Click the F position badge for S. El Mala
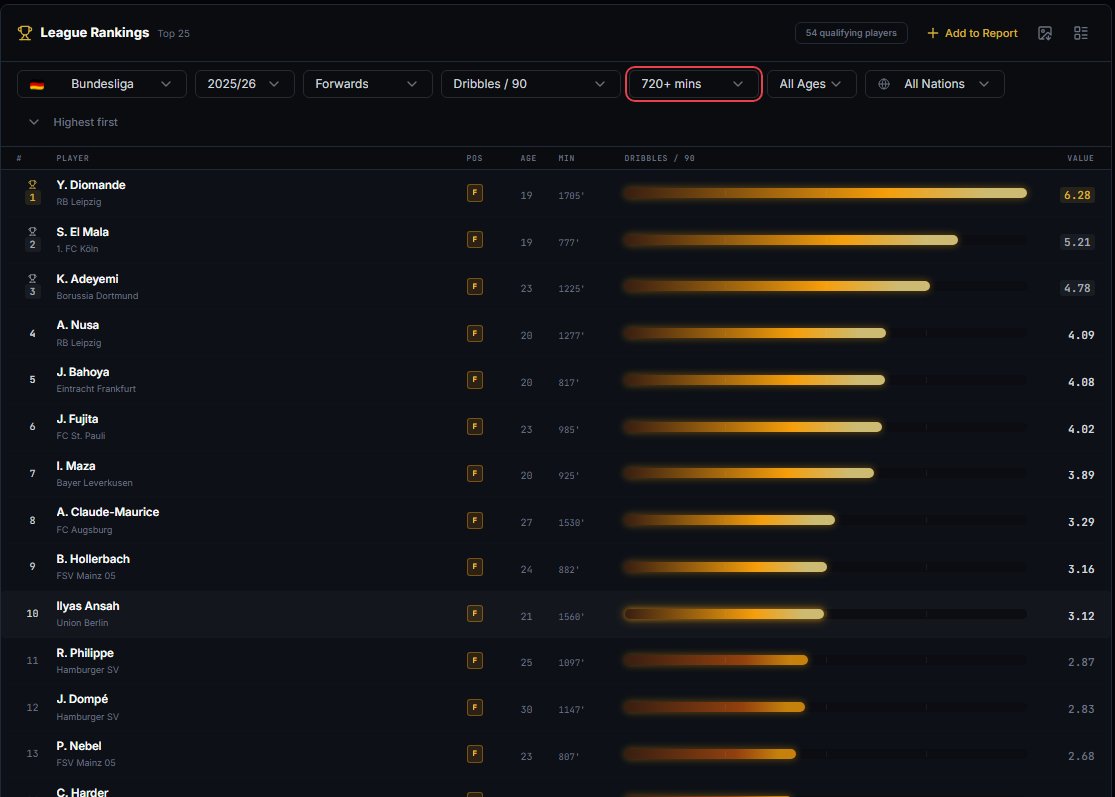Image resolution: width=1115 pixels, height=797 pixels. tap(475, 240)
